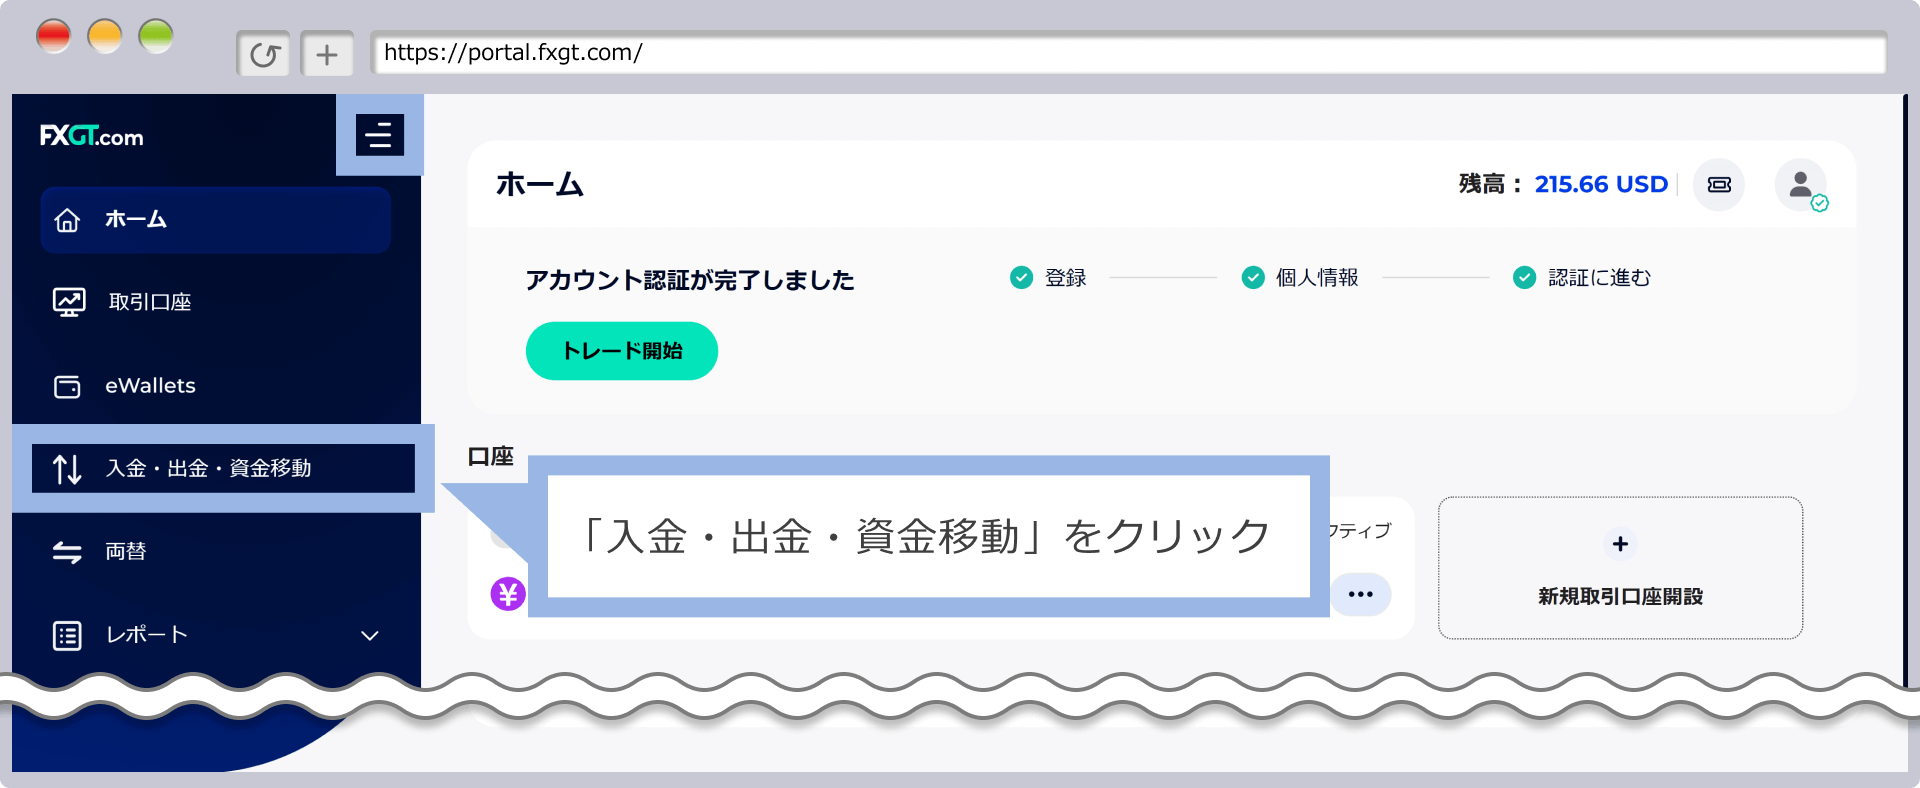
Task: Click the eWallets wallet icon
Action: tap(67, 386)
